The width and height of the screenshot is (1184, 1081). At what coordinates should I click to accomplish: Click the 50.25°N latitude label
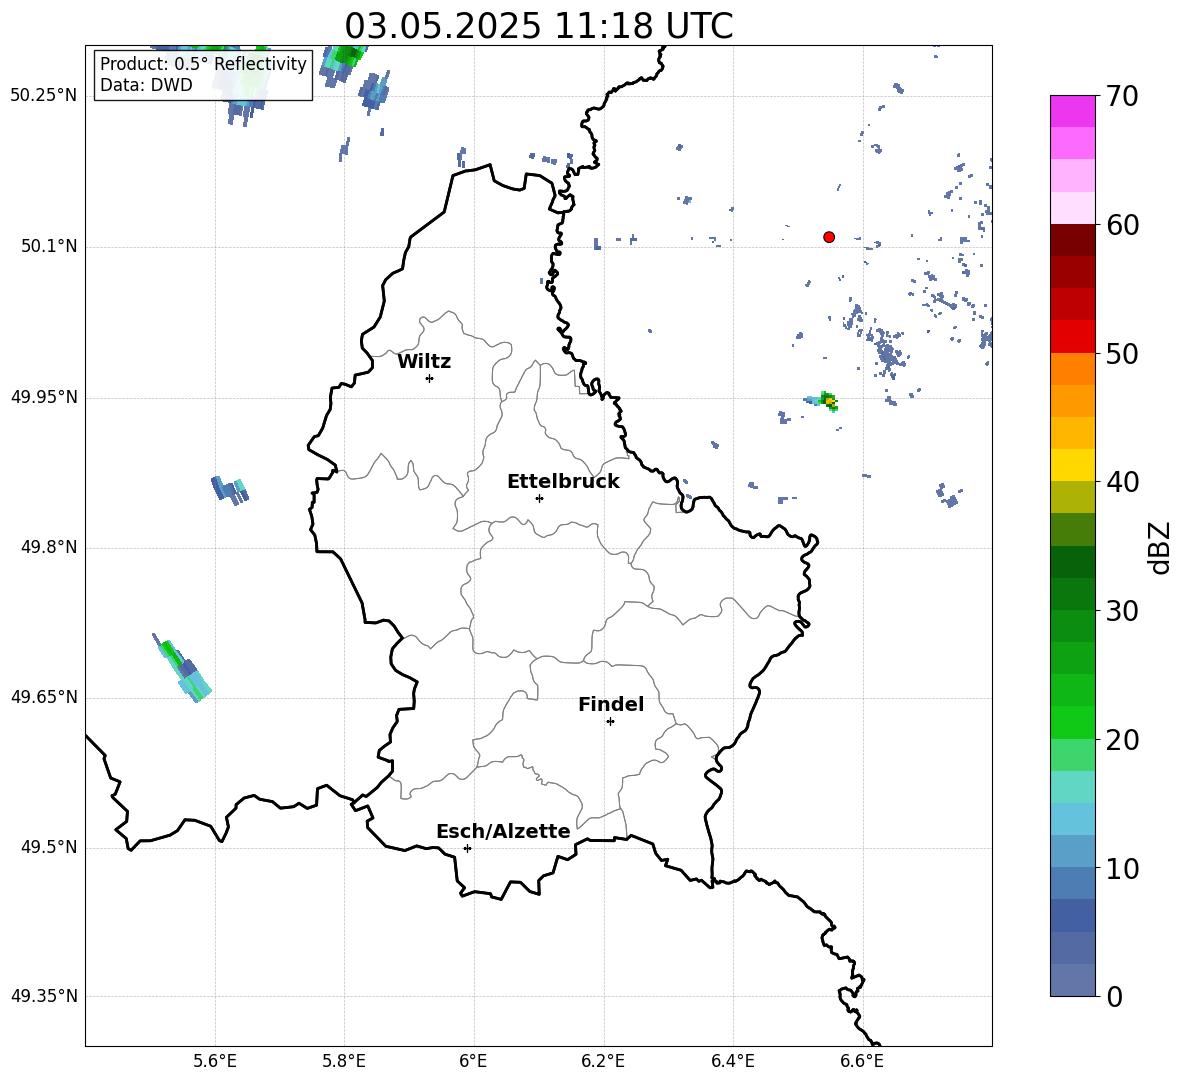pyautogui.click(x=44, y=96)
